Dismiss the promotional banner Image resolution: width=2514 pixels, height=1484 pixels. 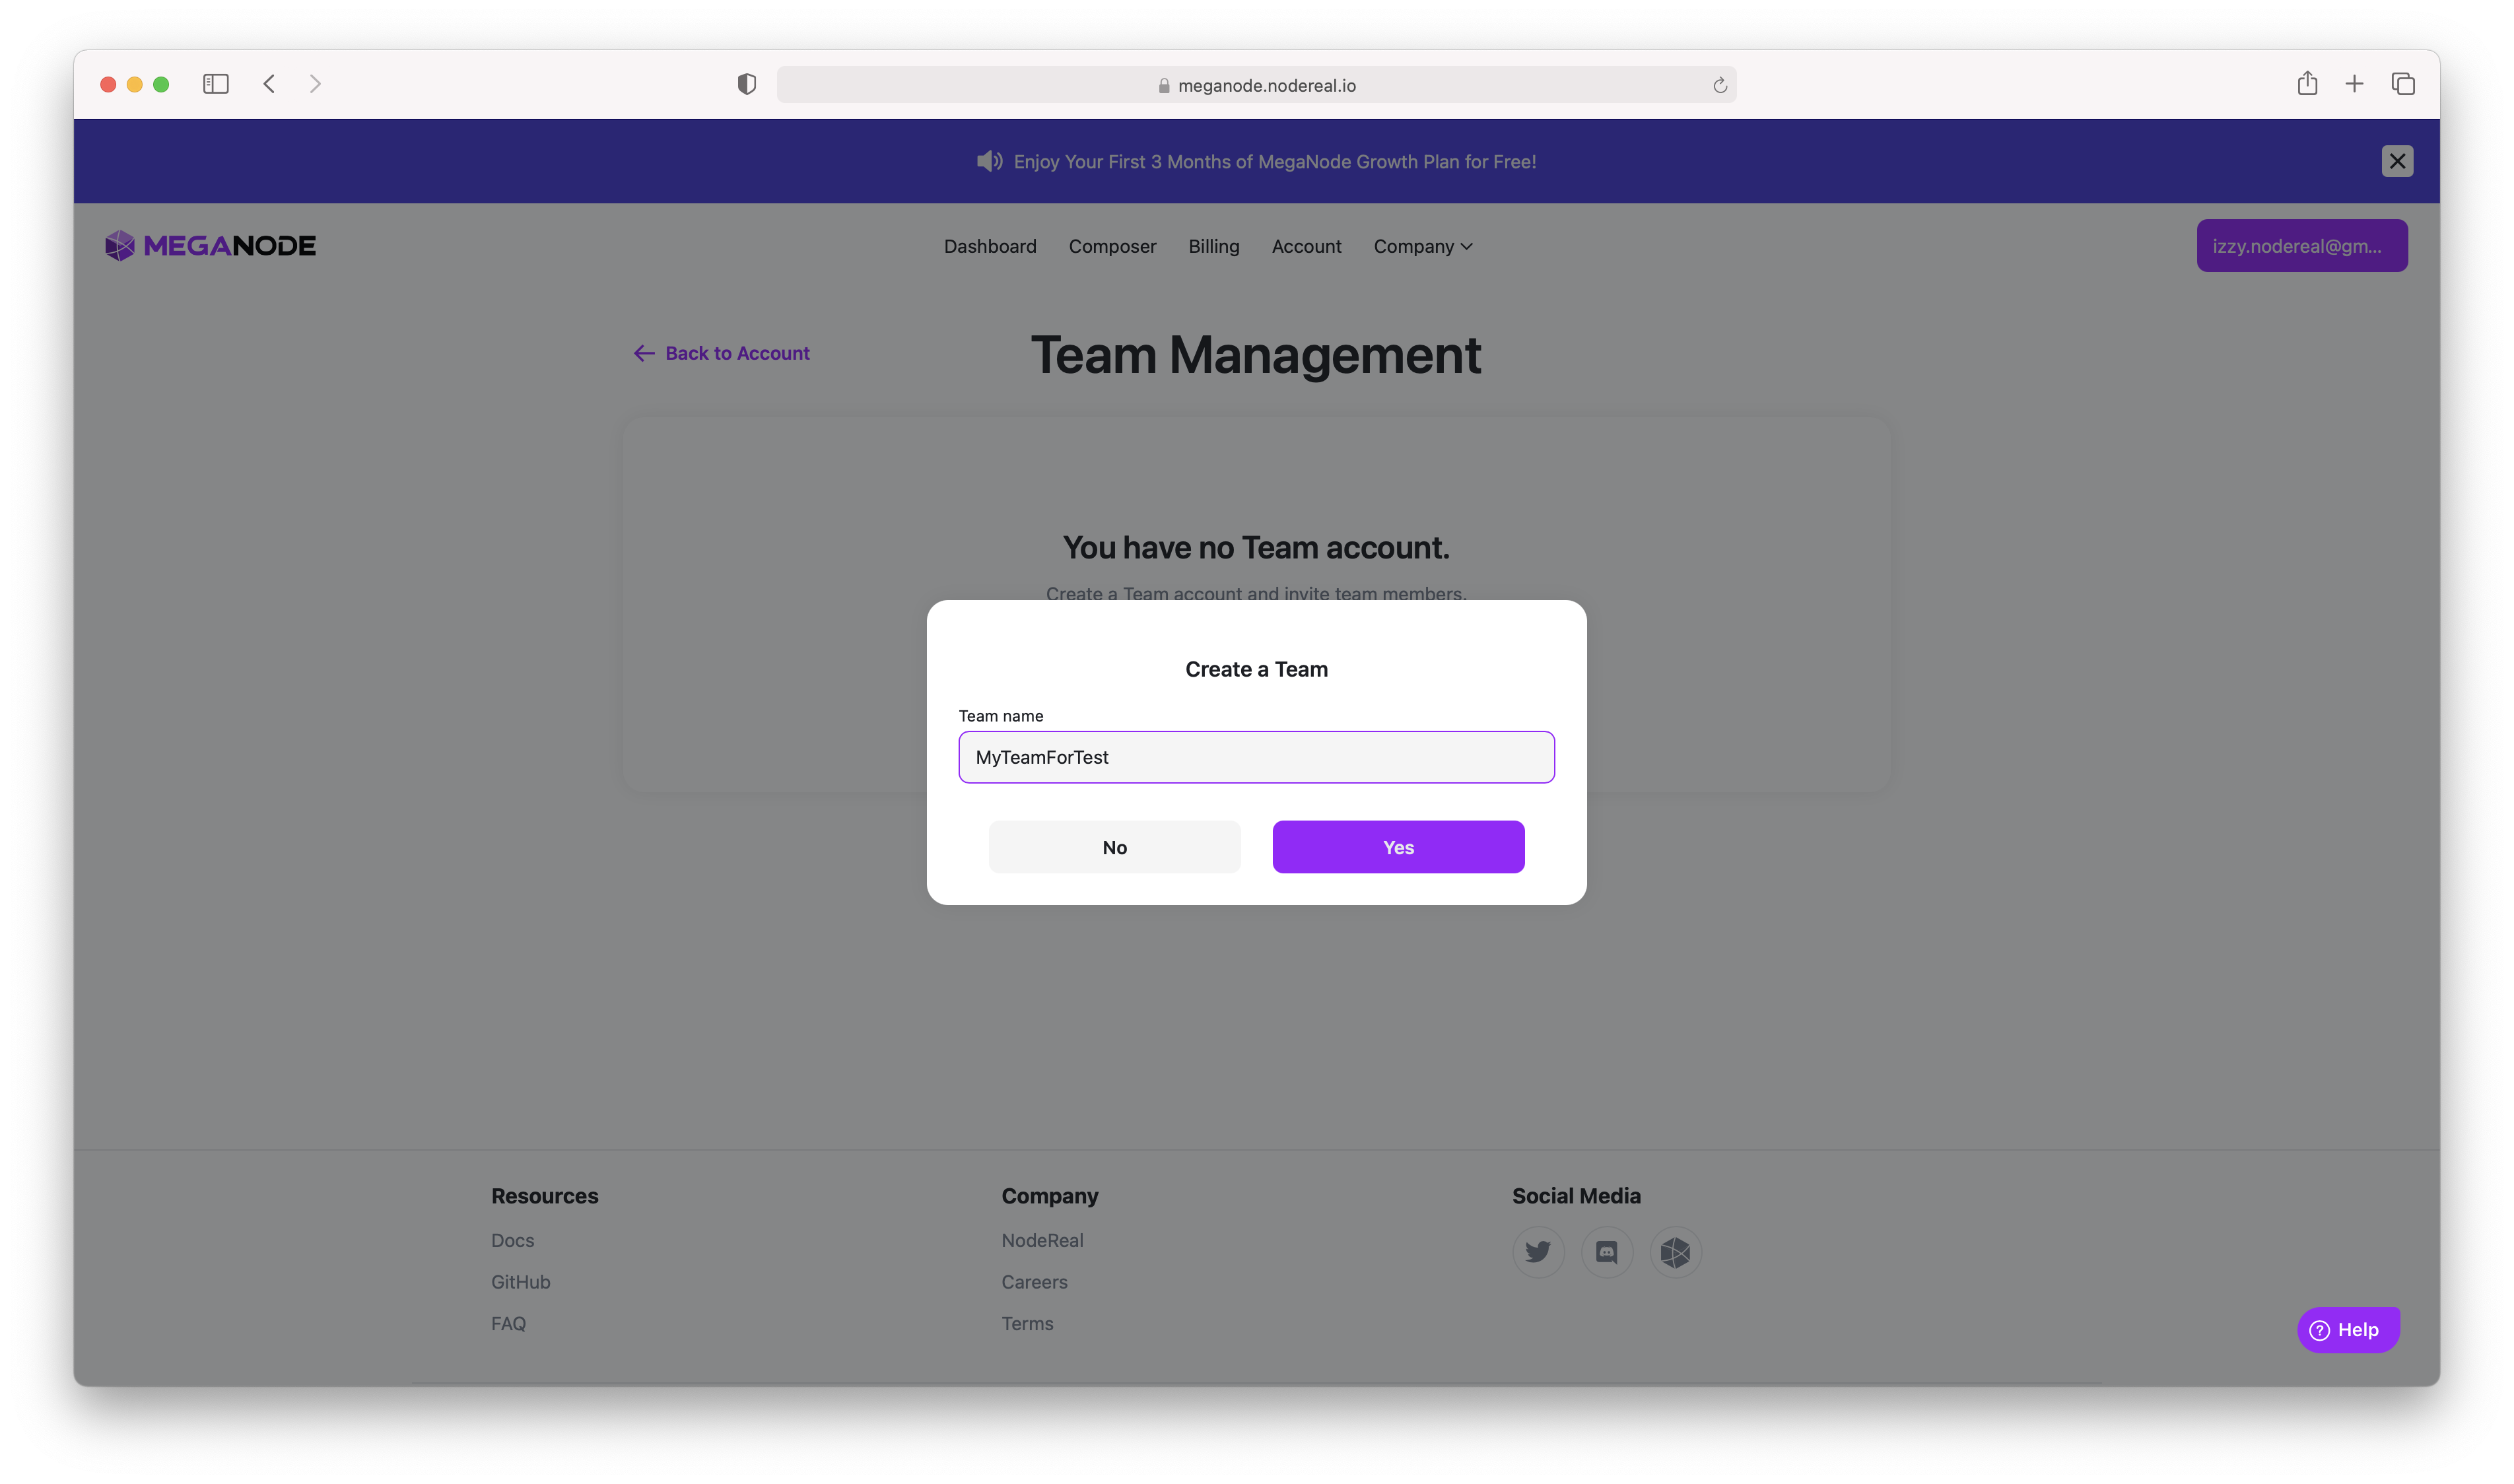click(2397, 161)
